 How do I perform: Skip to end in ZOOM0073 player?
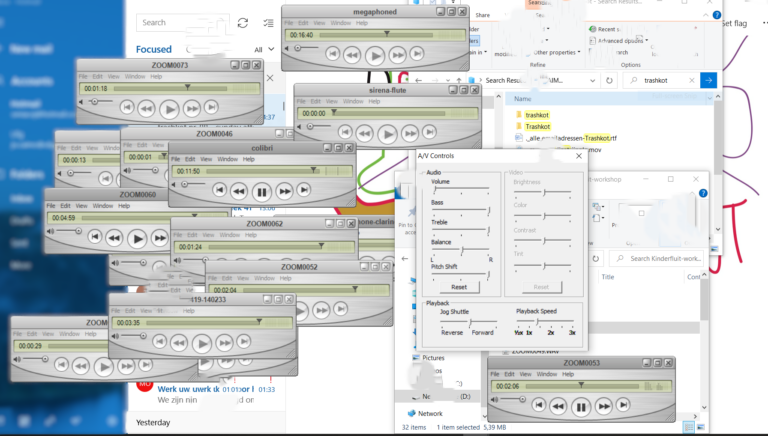(211, 107)
